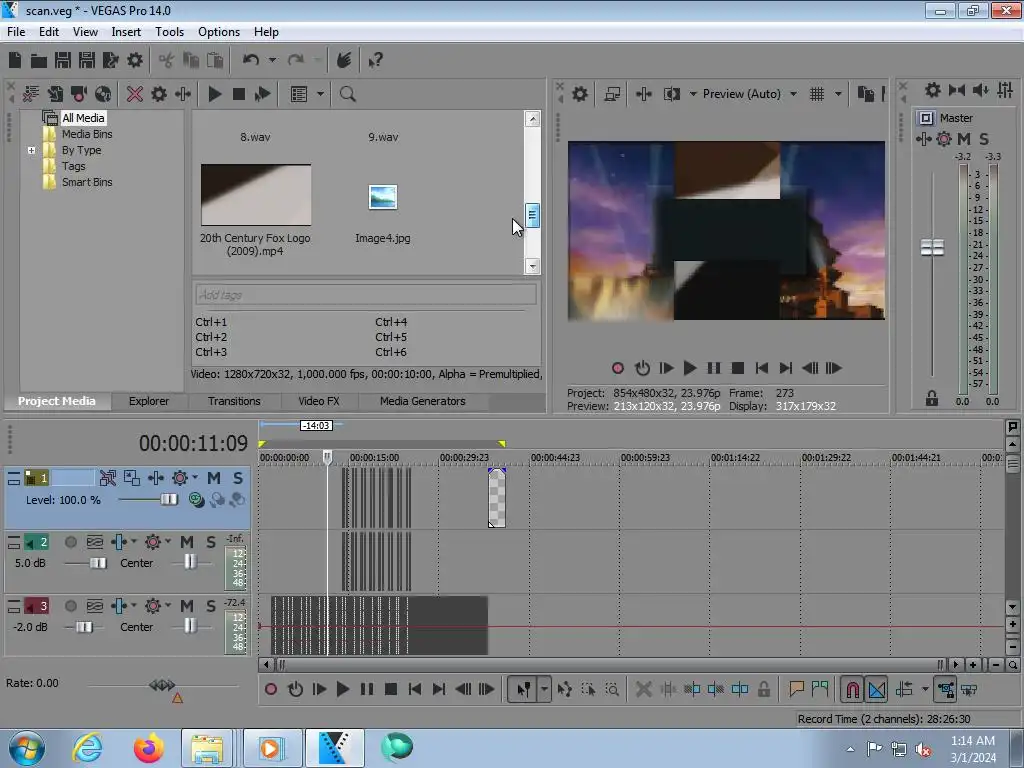Click audio track 2 volume slider handle

pos(98,563)
